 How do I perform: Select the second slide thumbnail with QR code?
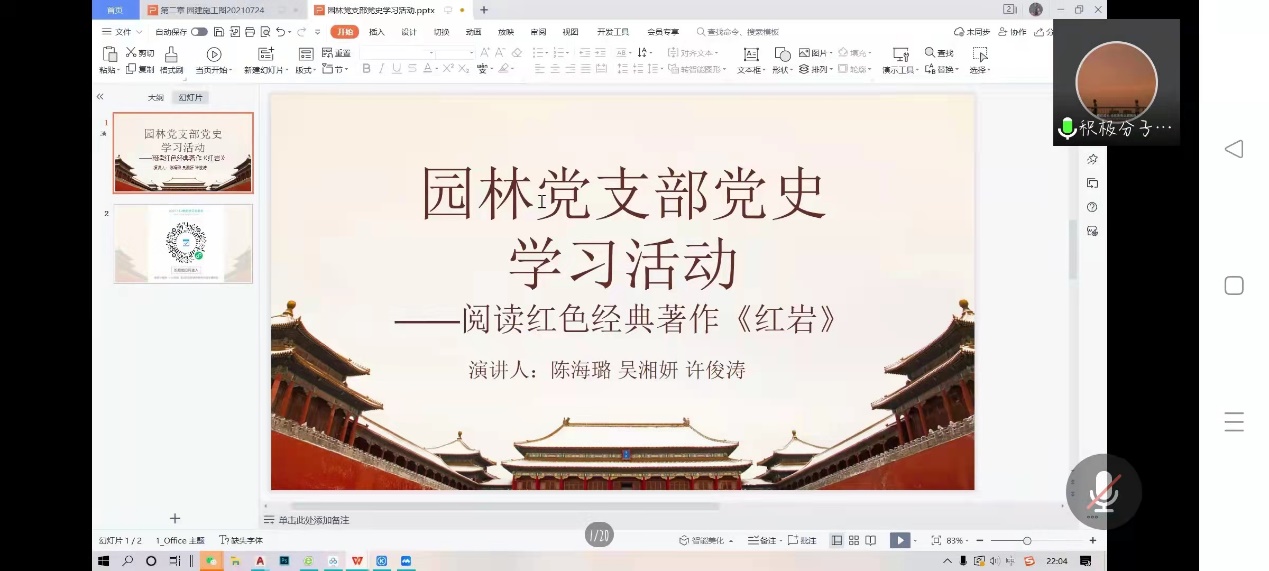click(x=183, y=244)
